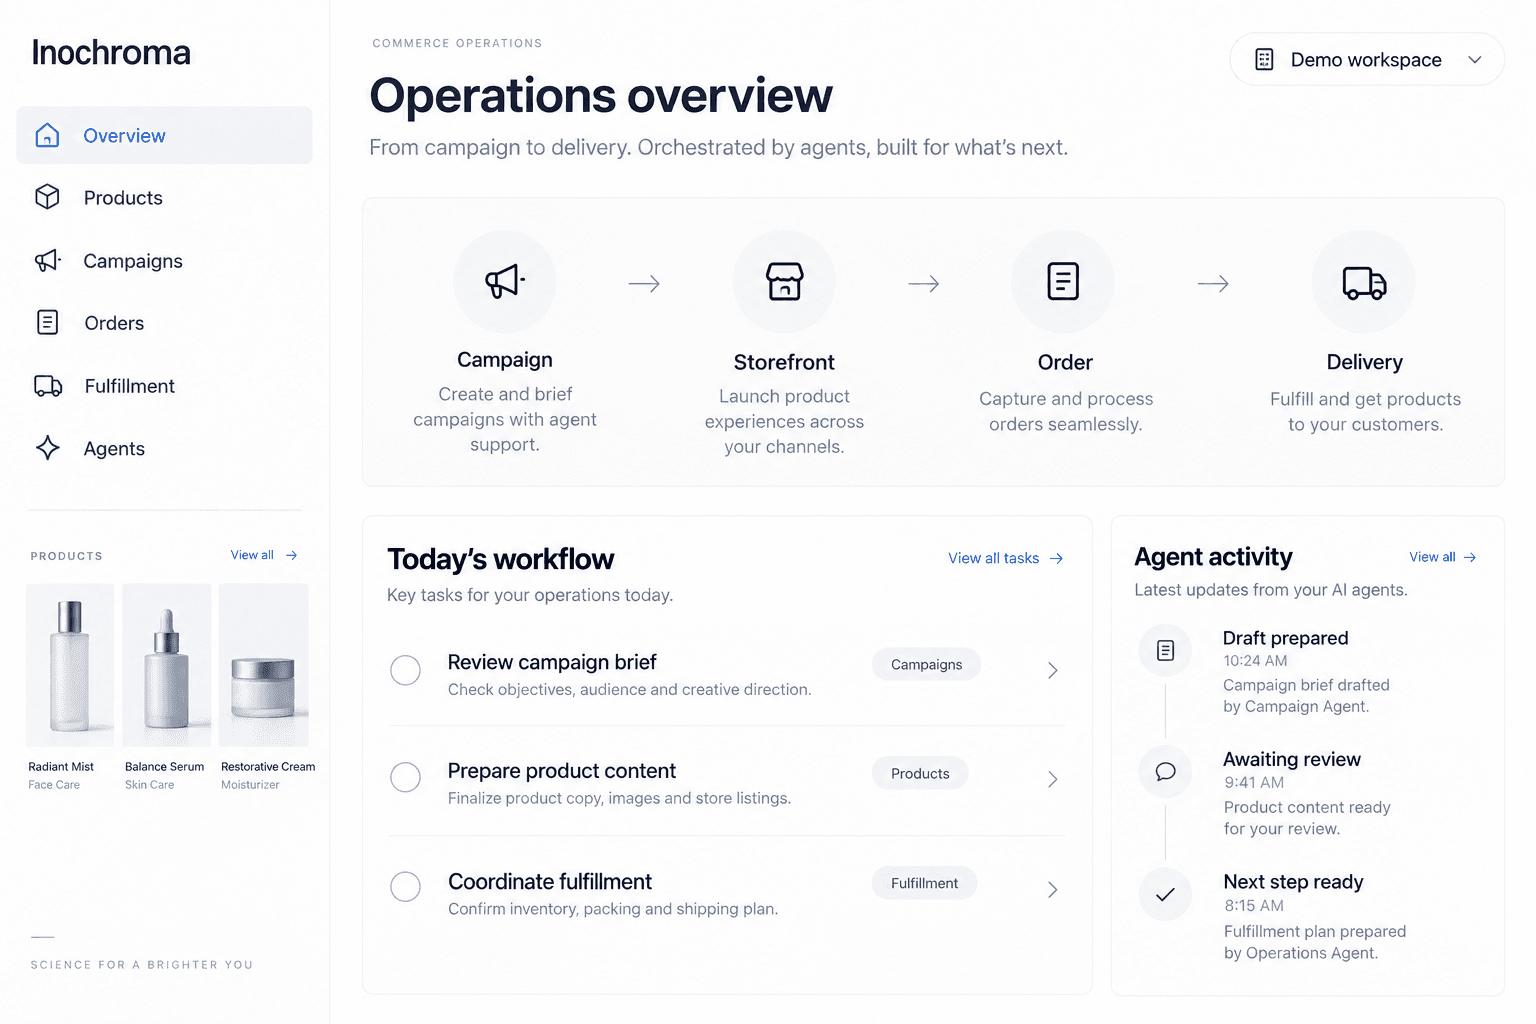Click the Delivery step heading
This screenshot has height=1024, width=1536.
(x=1364, y=362)
